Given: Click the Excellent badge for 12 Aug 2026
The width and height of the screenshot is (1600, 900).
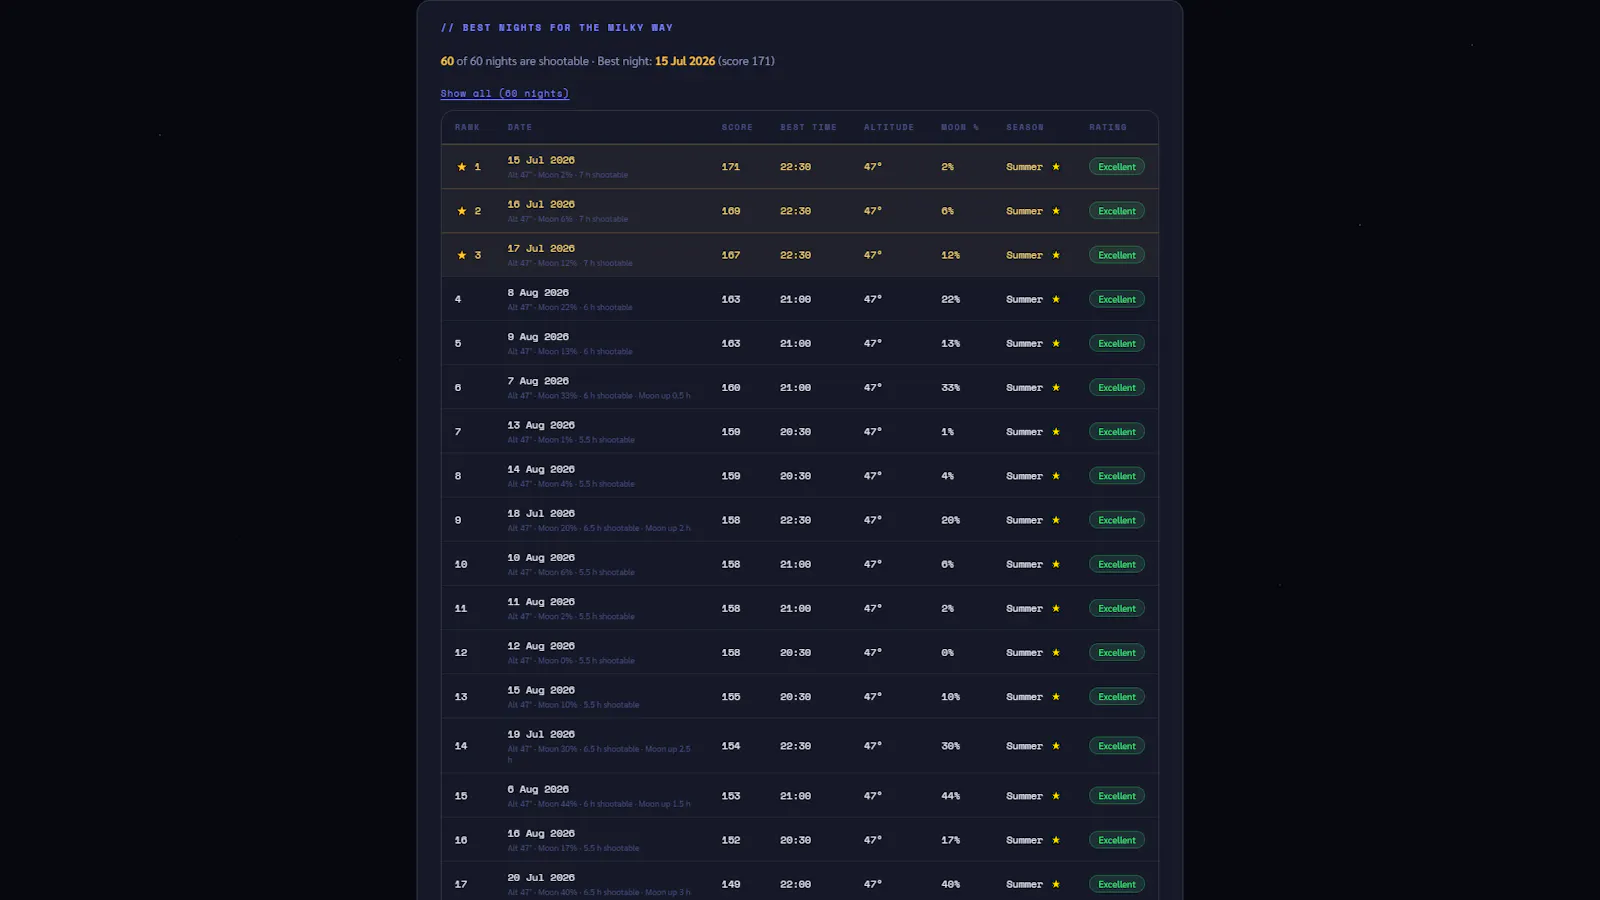Looking at the screenshot, I should click(x=1117, y=652).
